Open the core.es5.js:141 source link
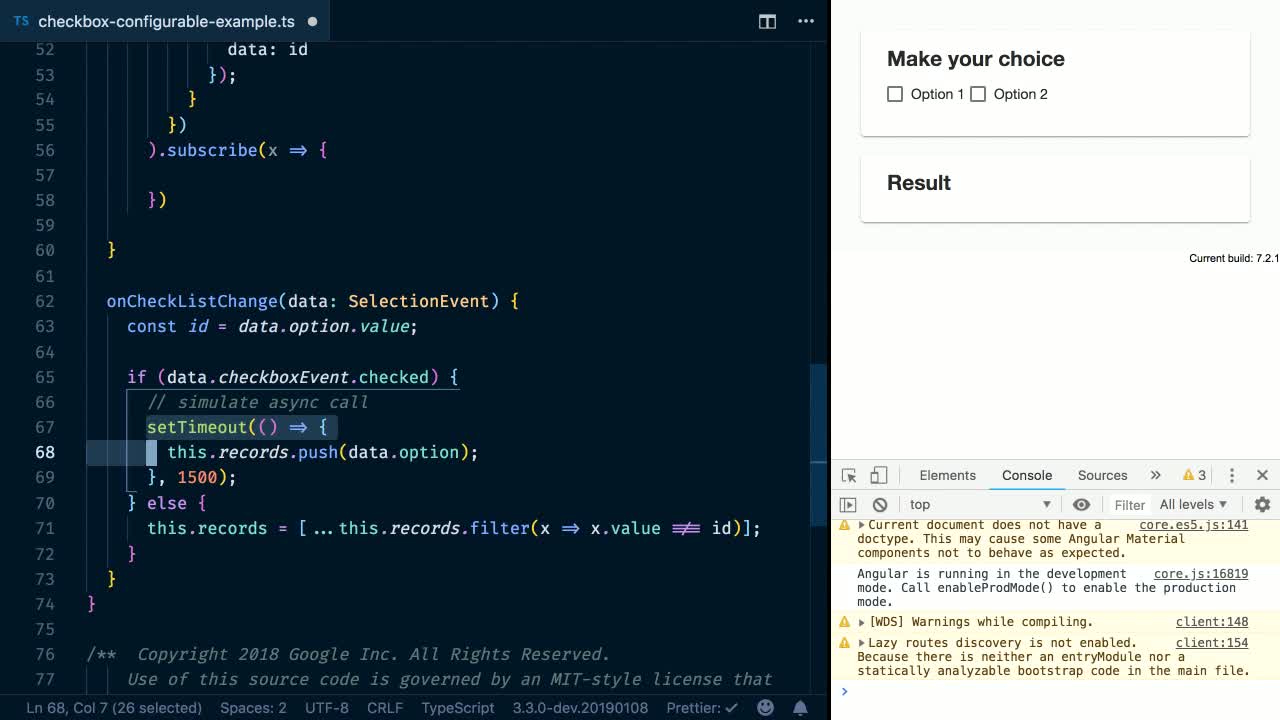1280x720 pixels. (x=1193, y=525)
